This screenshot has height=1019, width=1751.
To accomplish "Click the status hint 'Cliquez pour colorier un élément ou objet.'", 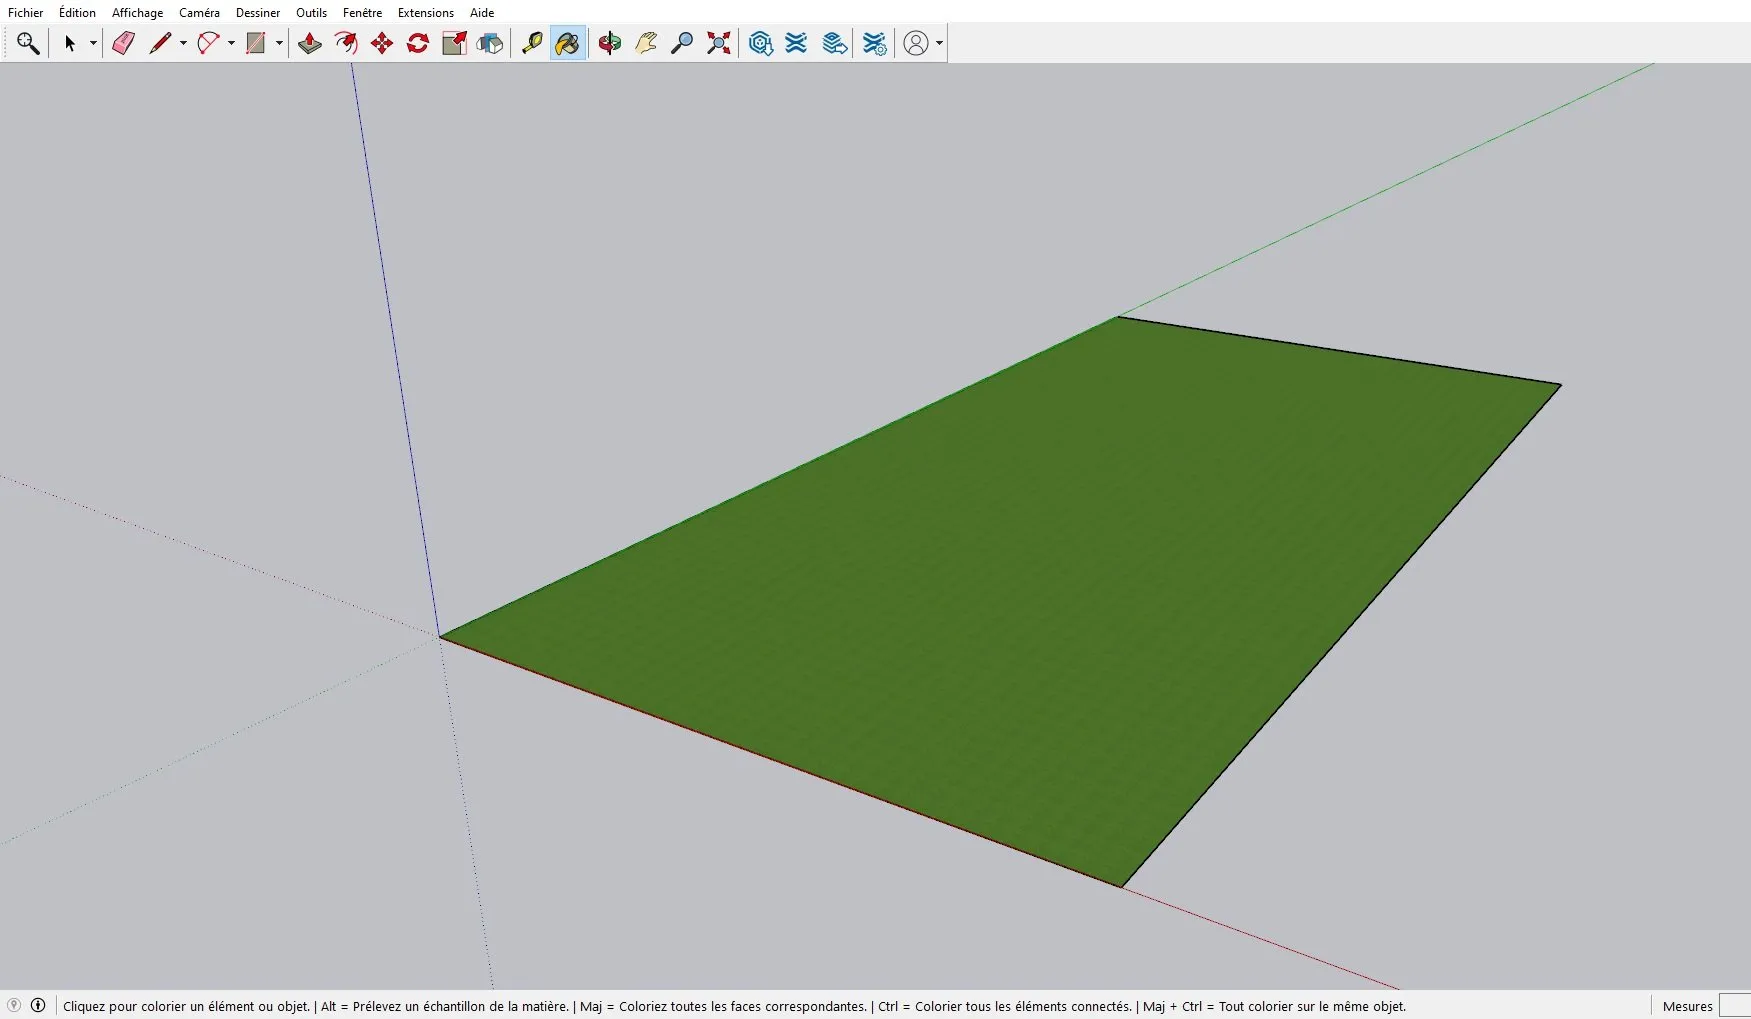I will coord(187,1007).
